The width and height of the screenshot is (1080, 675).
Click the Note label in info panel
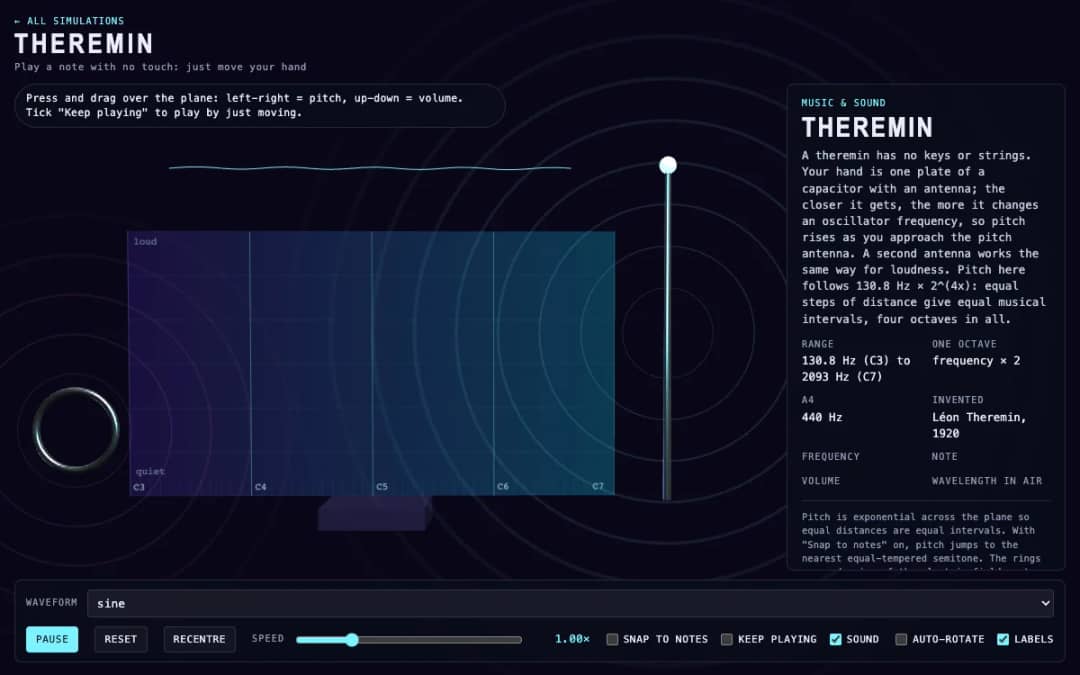[x=944, y=457]
